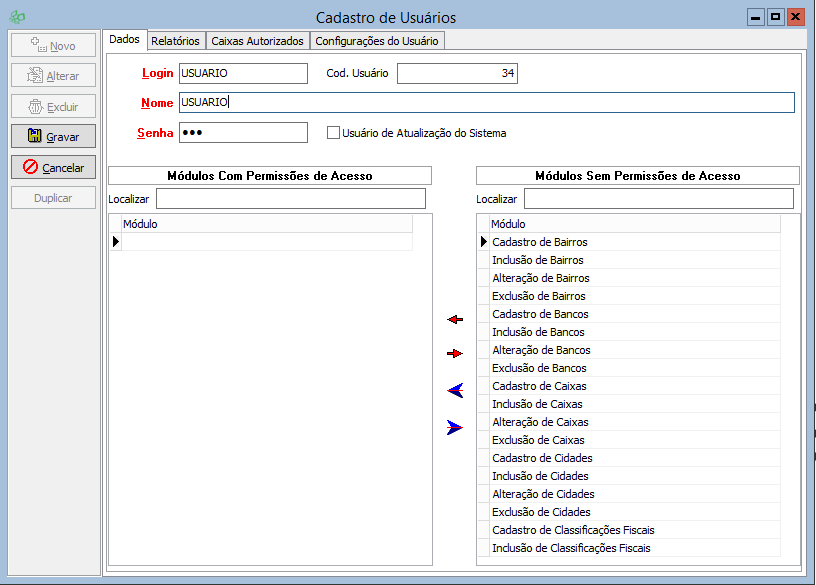Viewport: 816px width, 585px height.
Task: Click the application icon in the title bar
Action: tap(15, 17)
